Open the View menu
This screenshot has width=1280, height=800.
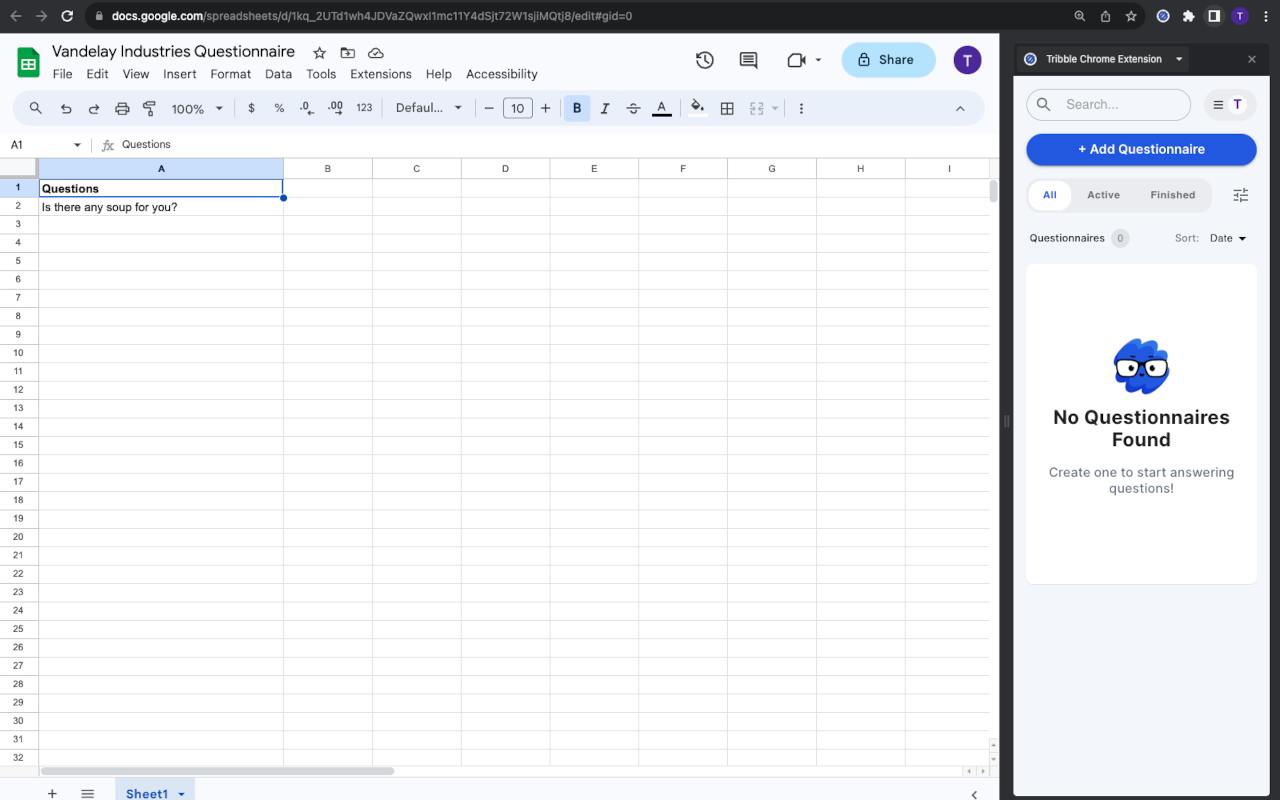136,74
